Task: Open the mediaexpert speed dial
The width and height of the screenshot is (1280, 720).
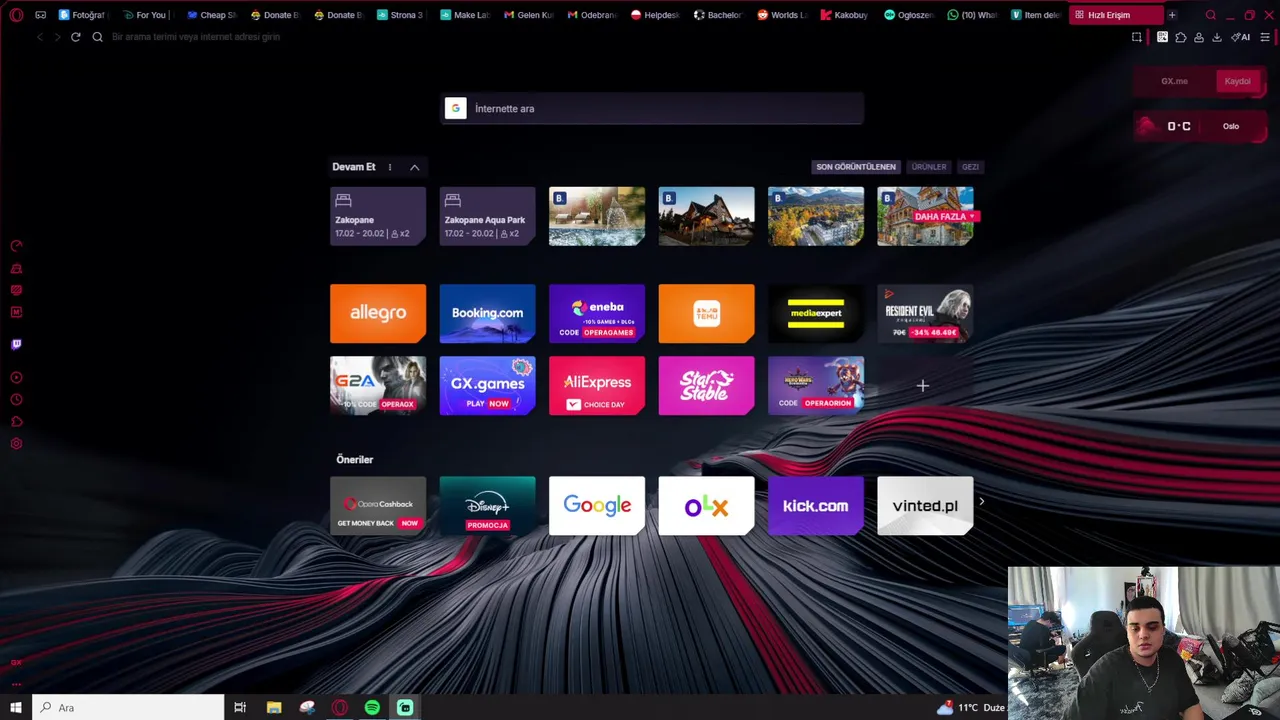Action: point(816,313)
